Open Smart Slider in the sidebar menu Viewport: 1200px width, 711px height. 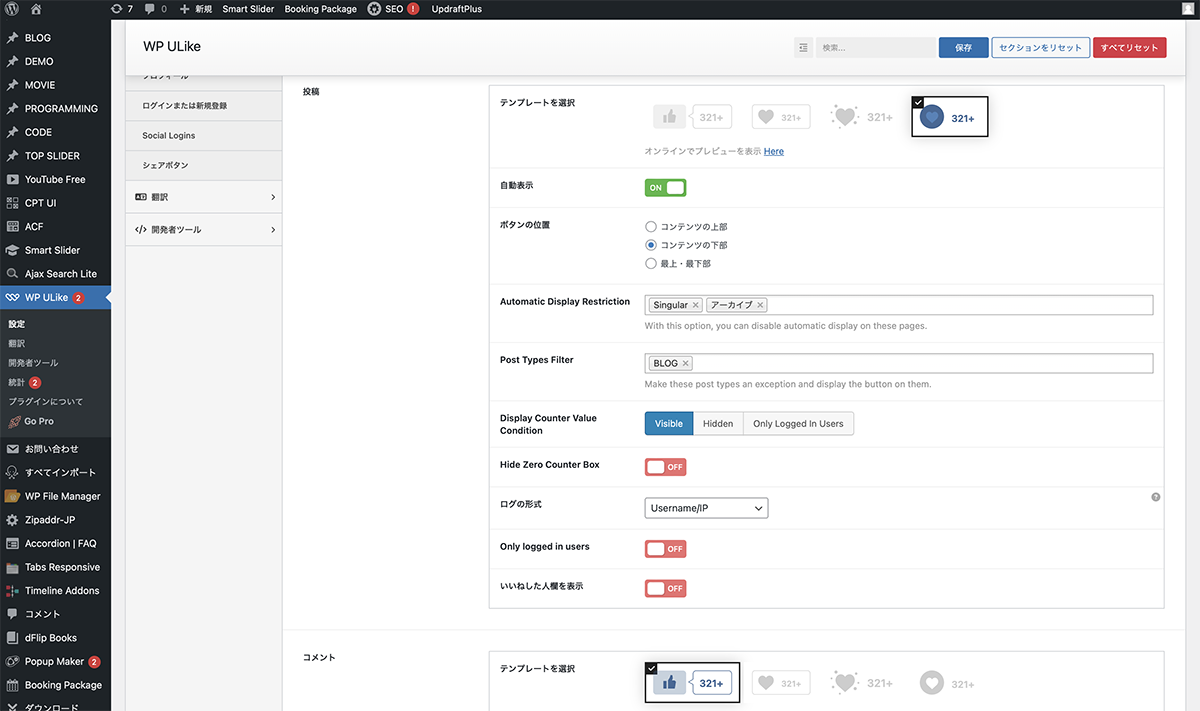pyautogui.click(x=52, y=250)
